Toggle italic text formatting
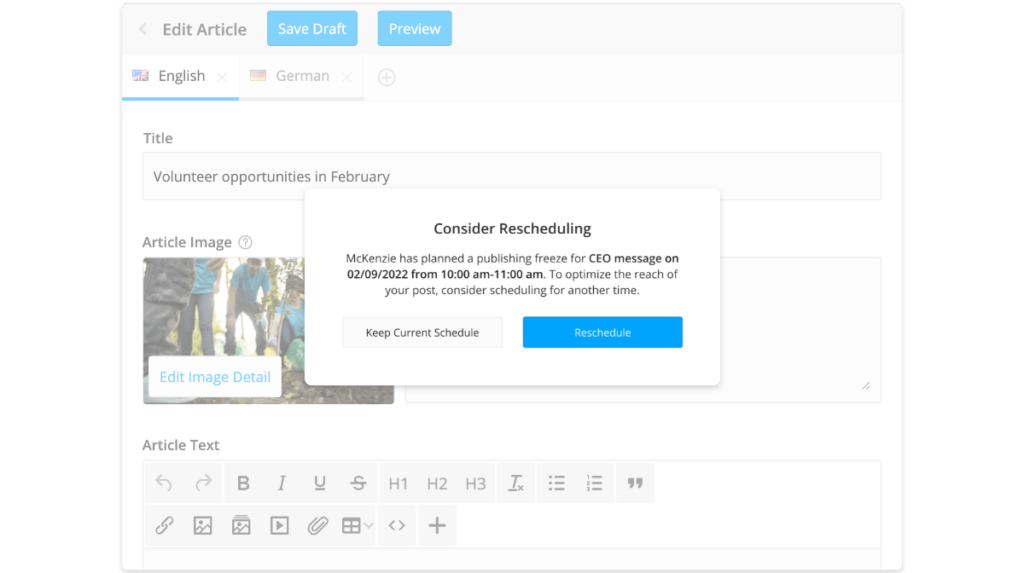1024x573 pixels. [x=281, y=483]
